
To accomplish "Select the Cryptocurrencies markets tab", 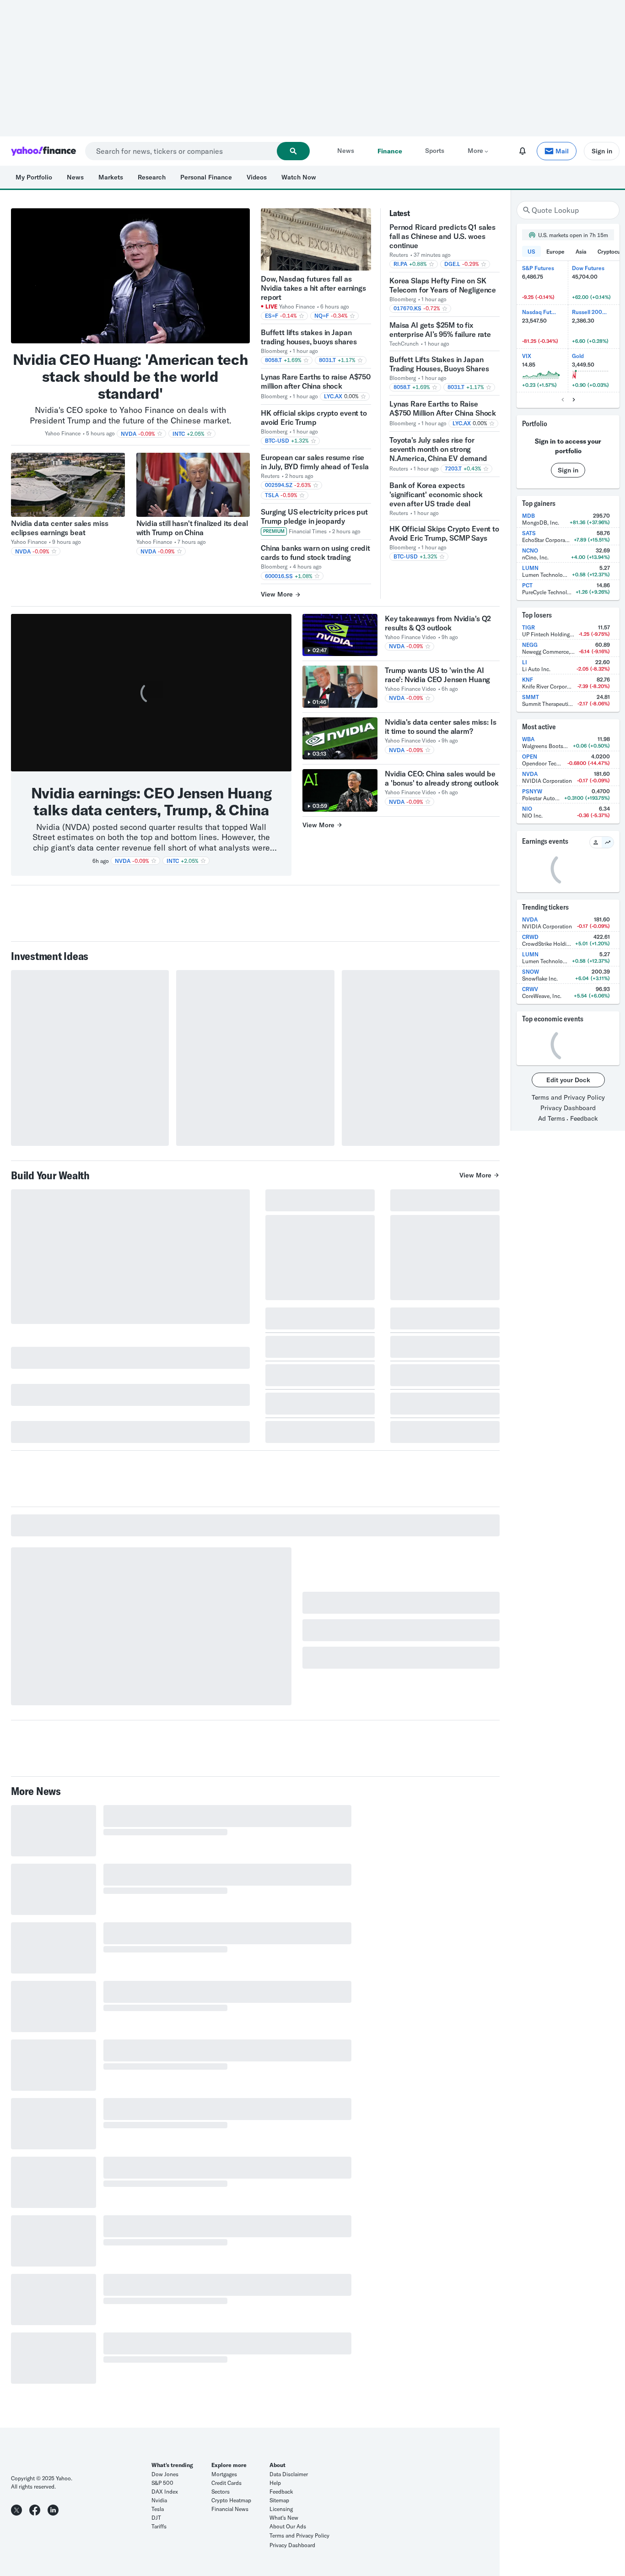I will pos(608,252).
